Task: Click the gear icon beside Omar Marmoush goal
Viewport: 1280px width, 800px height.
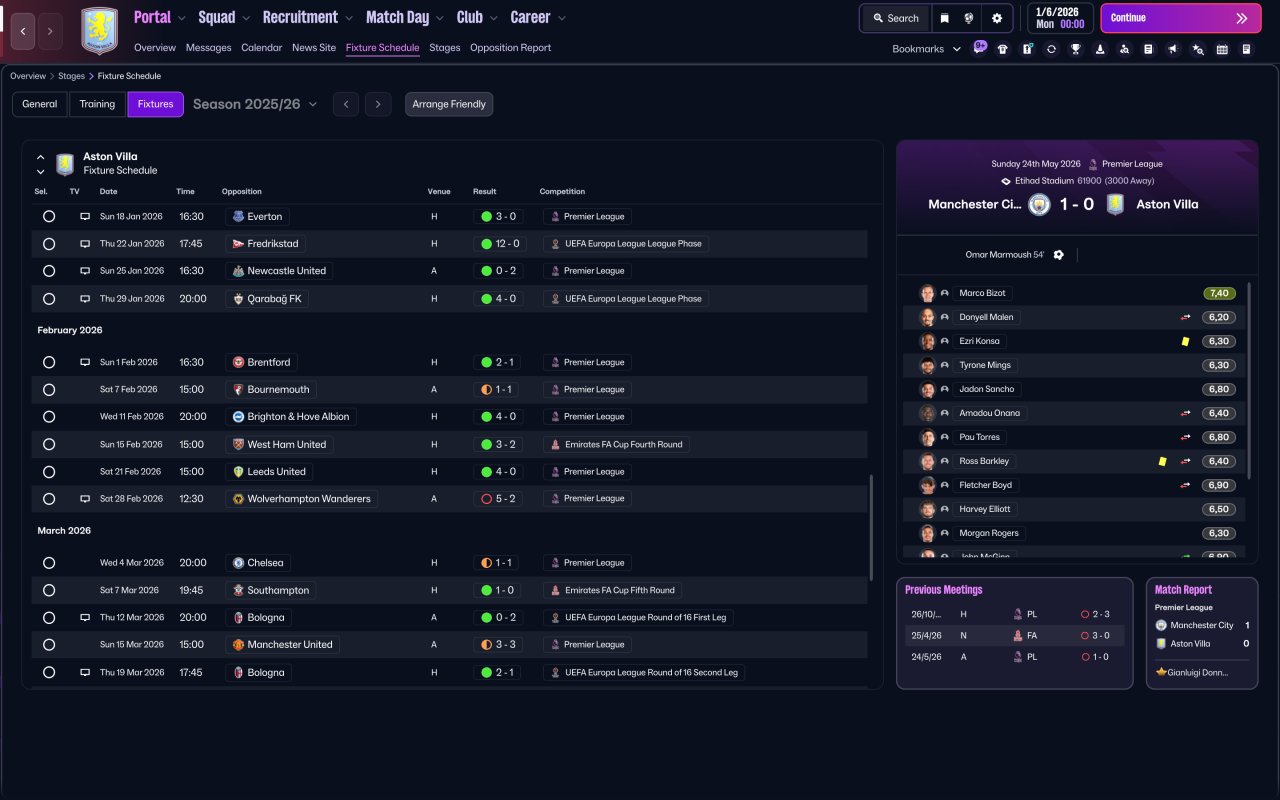Action: (1059, 255)
